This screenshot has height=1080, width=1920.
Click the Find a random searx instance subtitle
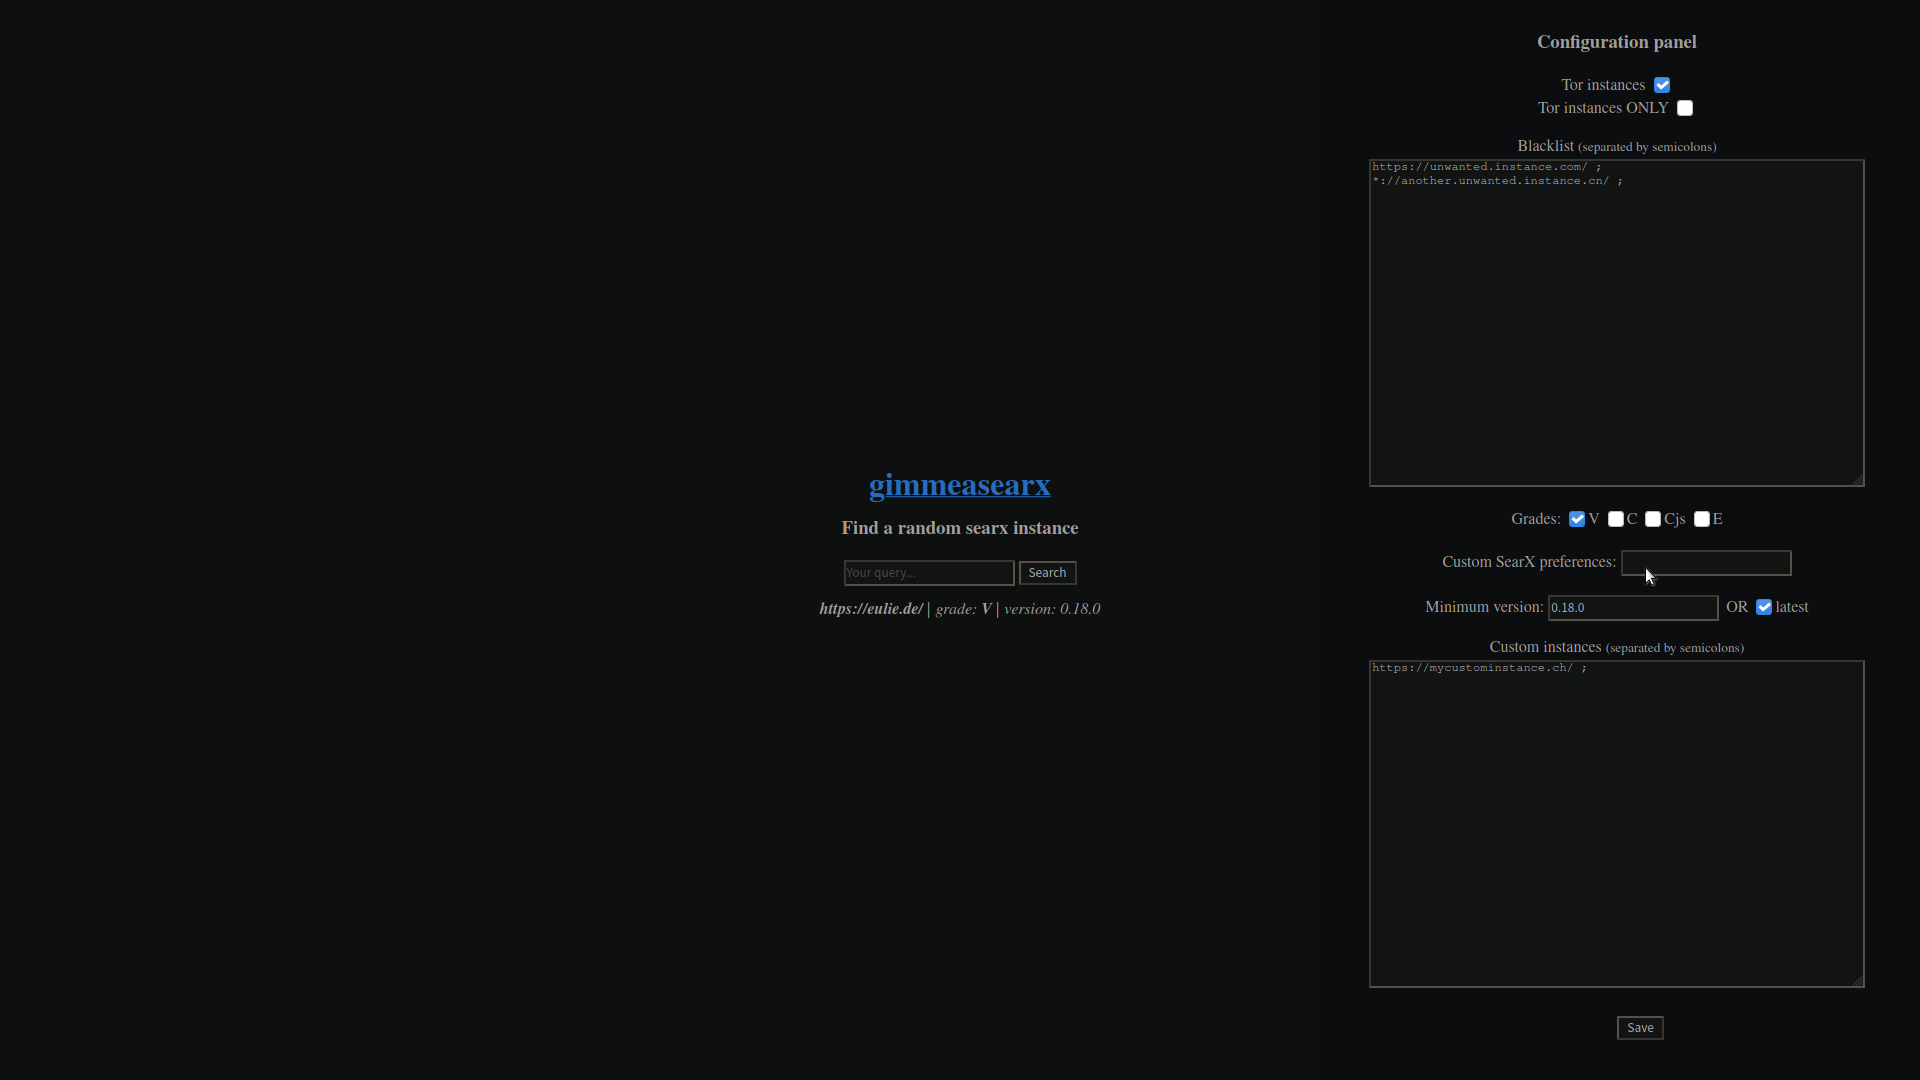pos(959,528)
